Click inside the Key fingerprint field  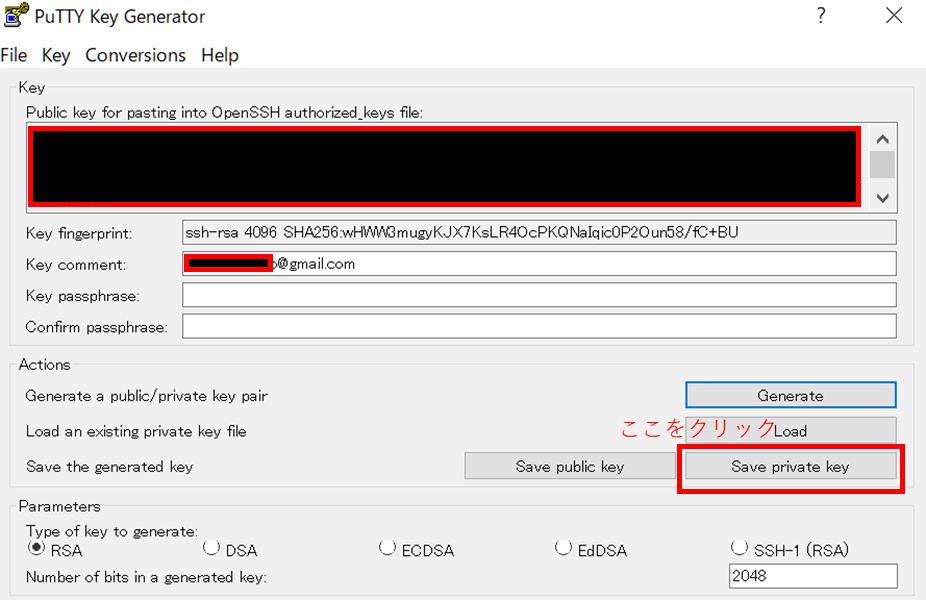(x=539, y=233)
